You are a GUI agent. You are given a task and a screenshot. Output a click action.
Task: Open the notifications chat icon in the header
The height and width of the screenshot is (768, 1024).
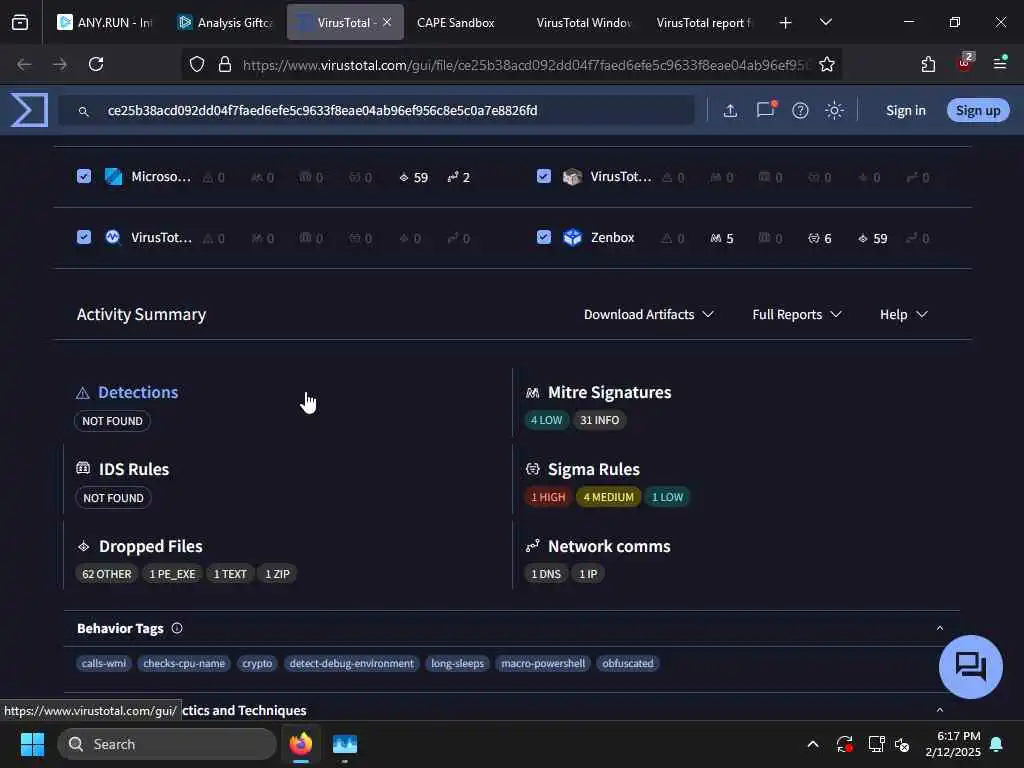tap(766, 109)
